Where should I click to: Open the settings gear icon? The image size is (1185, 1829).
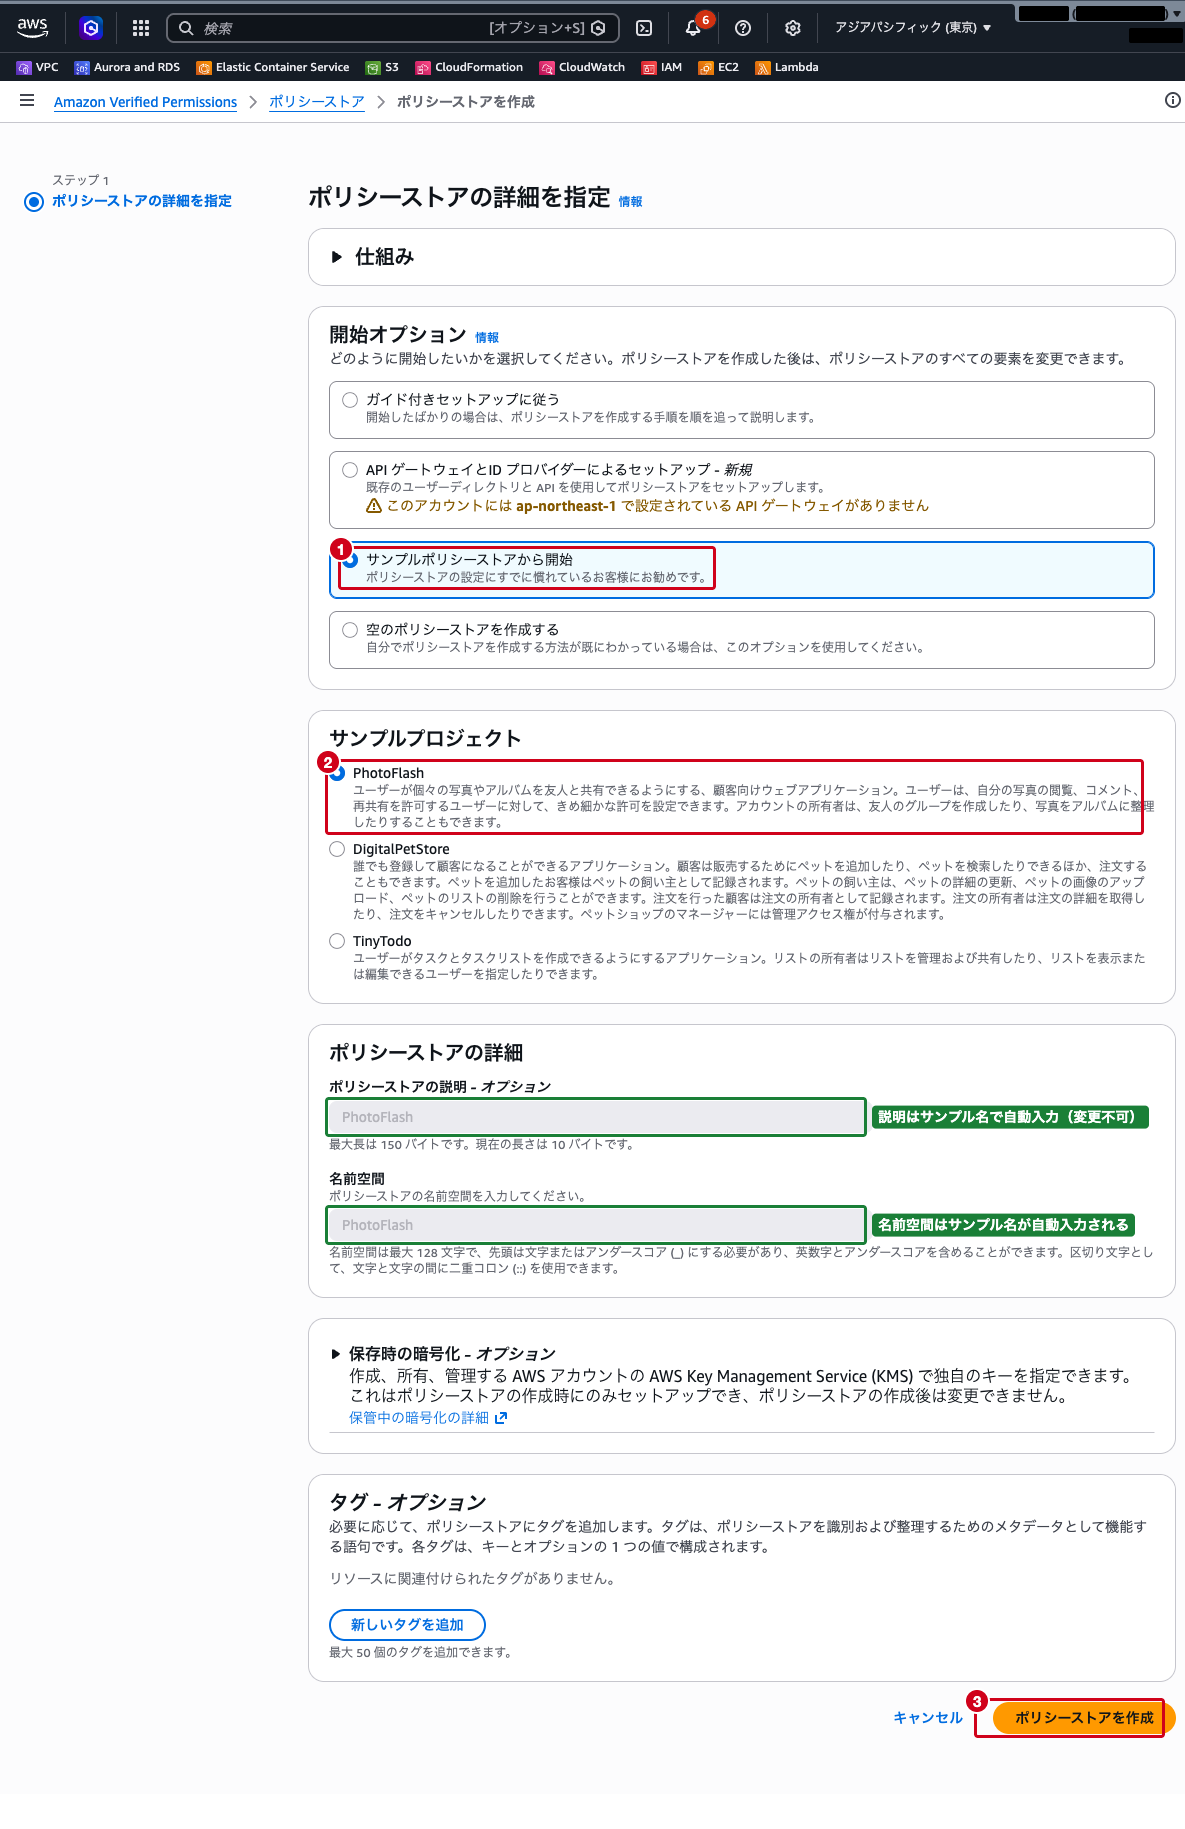[793, 28]
